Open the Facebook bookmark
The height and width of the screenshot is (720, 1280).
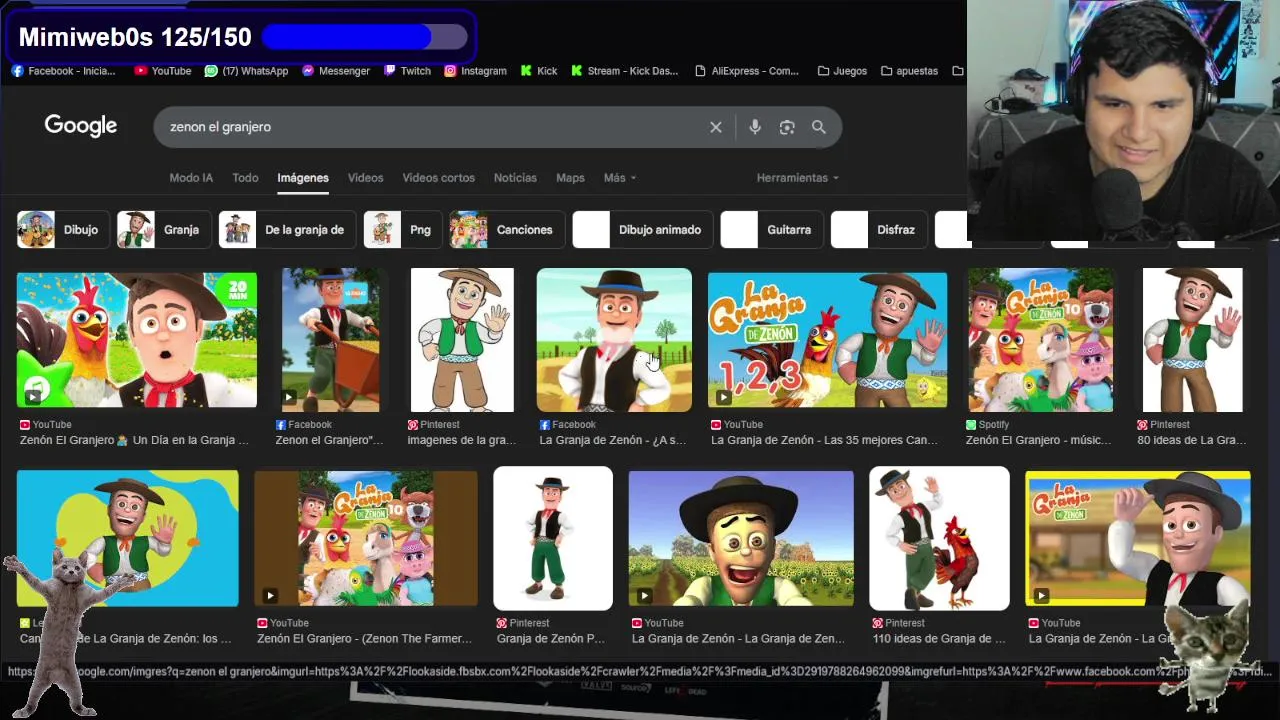63,71
